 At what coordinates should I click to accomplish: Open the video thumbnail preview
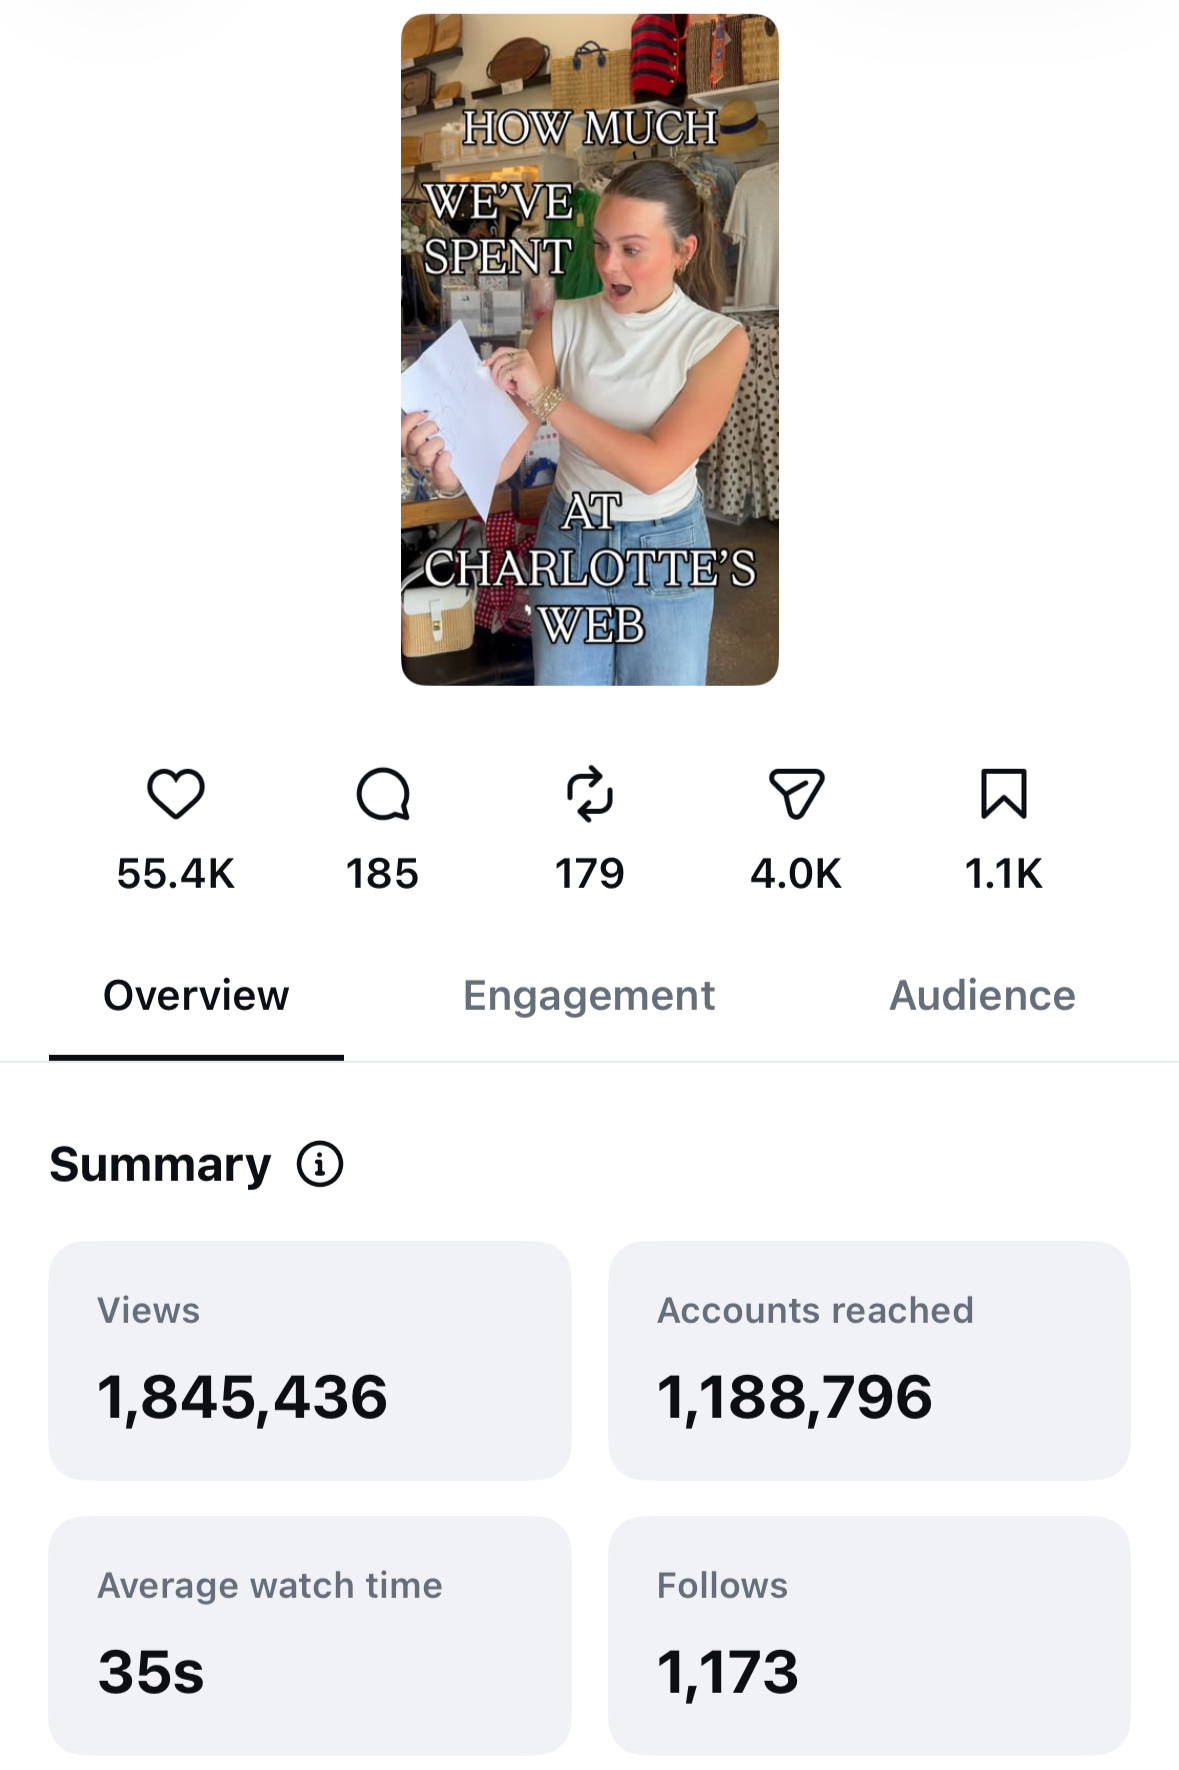[x=590, y=349]
